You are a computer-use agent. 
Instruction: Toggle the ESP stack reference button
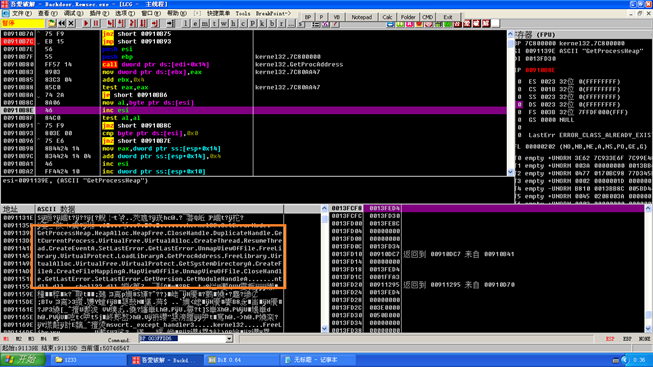(x=610, y=339)
